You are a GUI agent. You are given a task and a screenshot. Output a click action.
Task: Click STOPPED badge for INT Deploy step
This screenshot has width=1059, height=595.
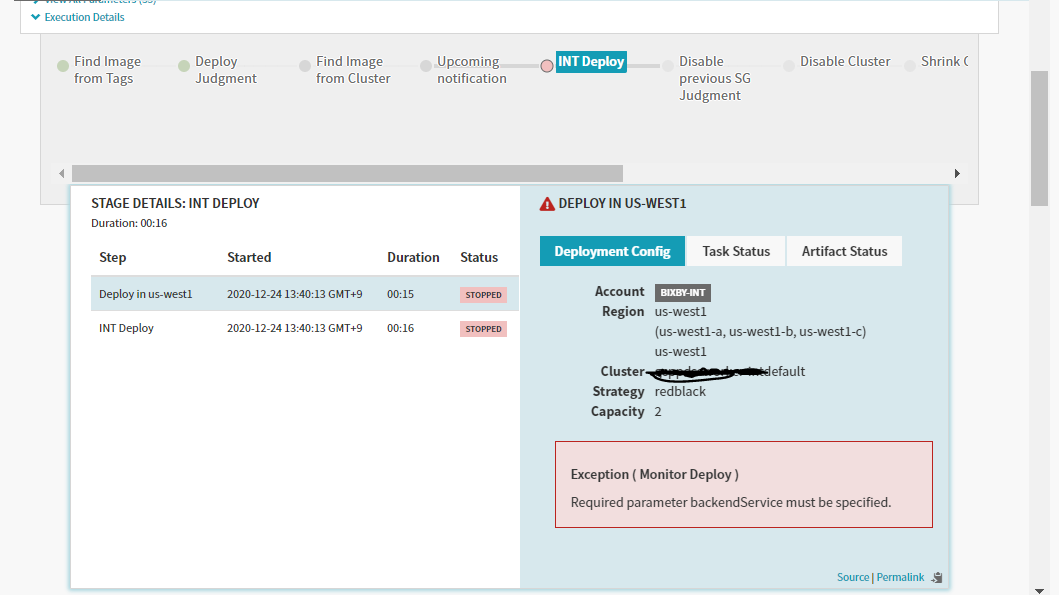click(x=484, y=329)
